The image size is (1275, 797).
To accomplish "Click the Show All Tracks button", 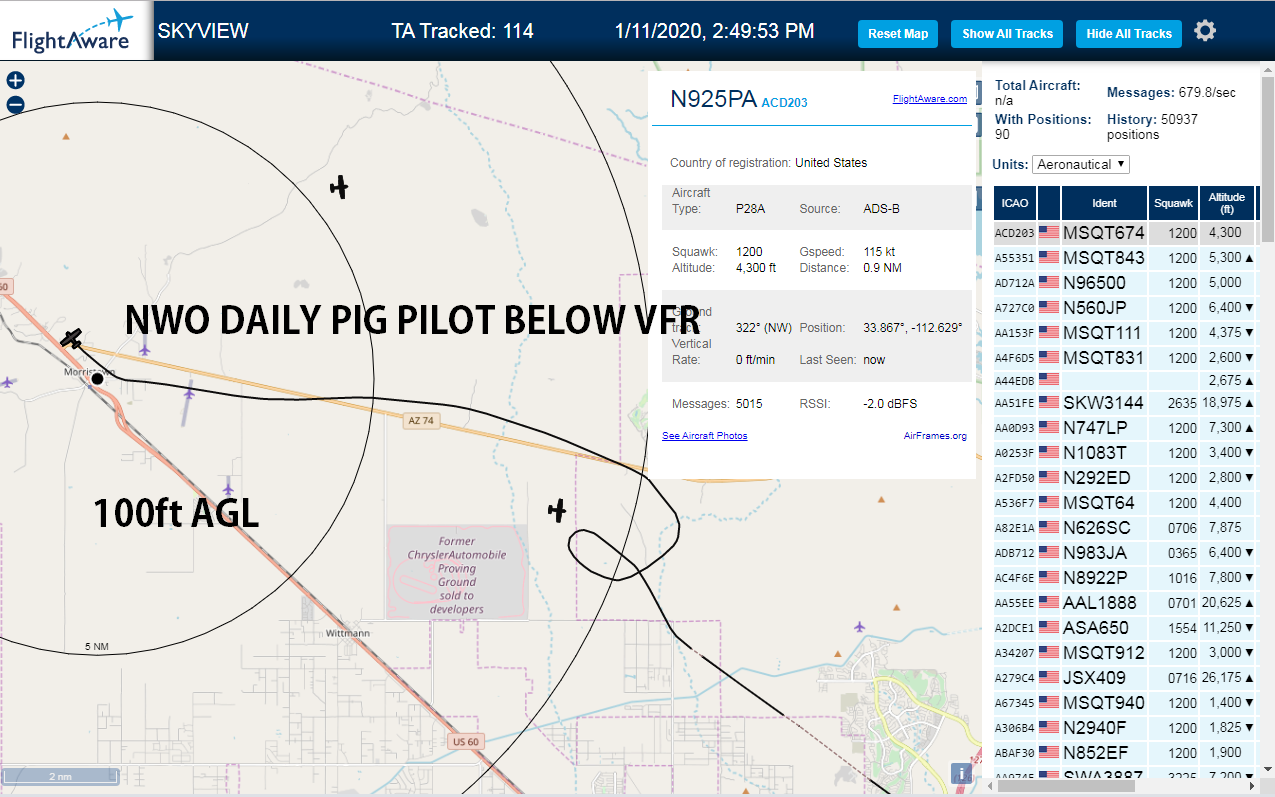I will (1007, 33).
